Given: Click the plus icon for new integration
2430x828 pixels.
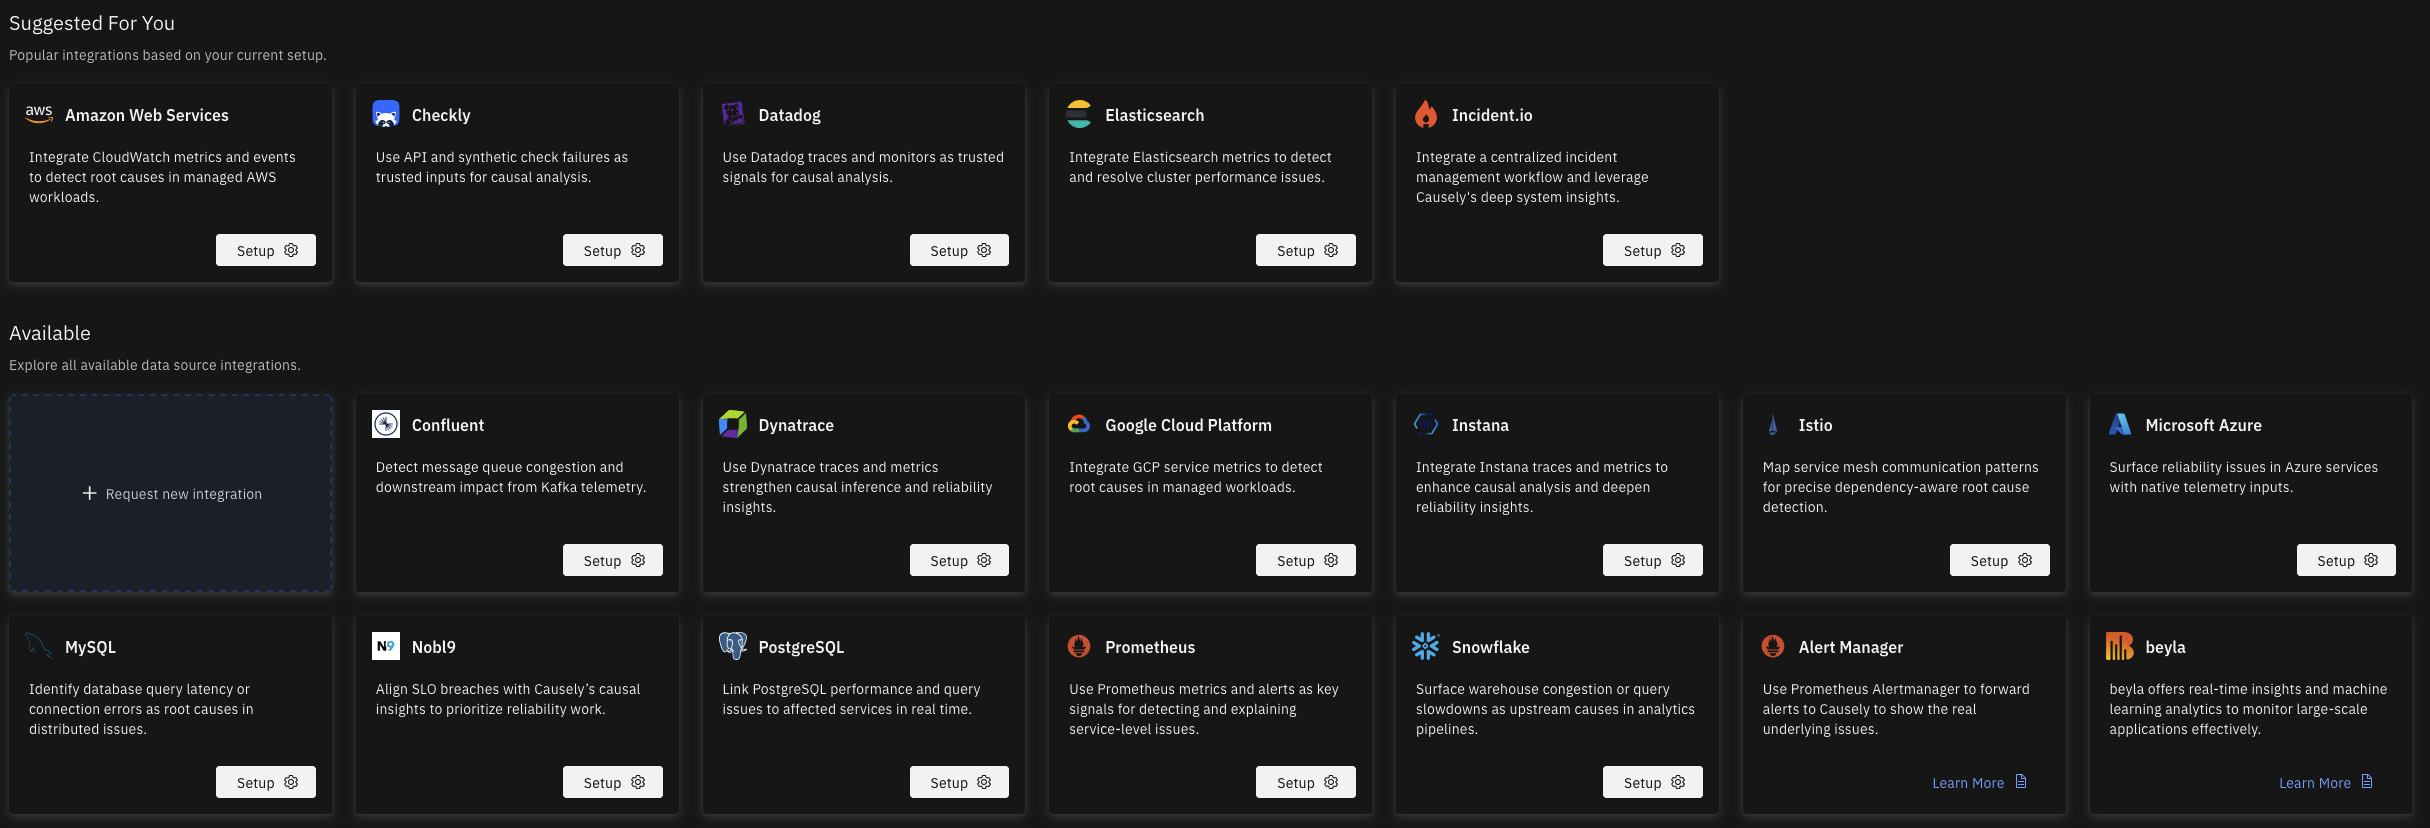Looking at the screenshot, I should [89, 493].
